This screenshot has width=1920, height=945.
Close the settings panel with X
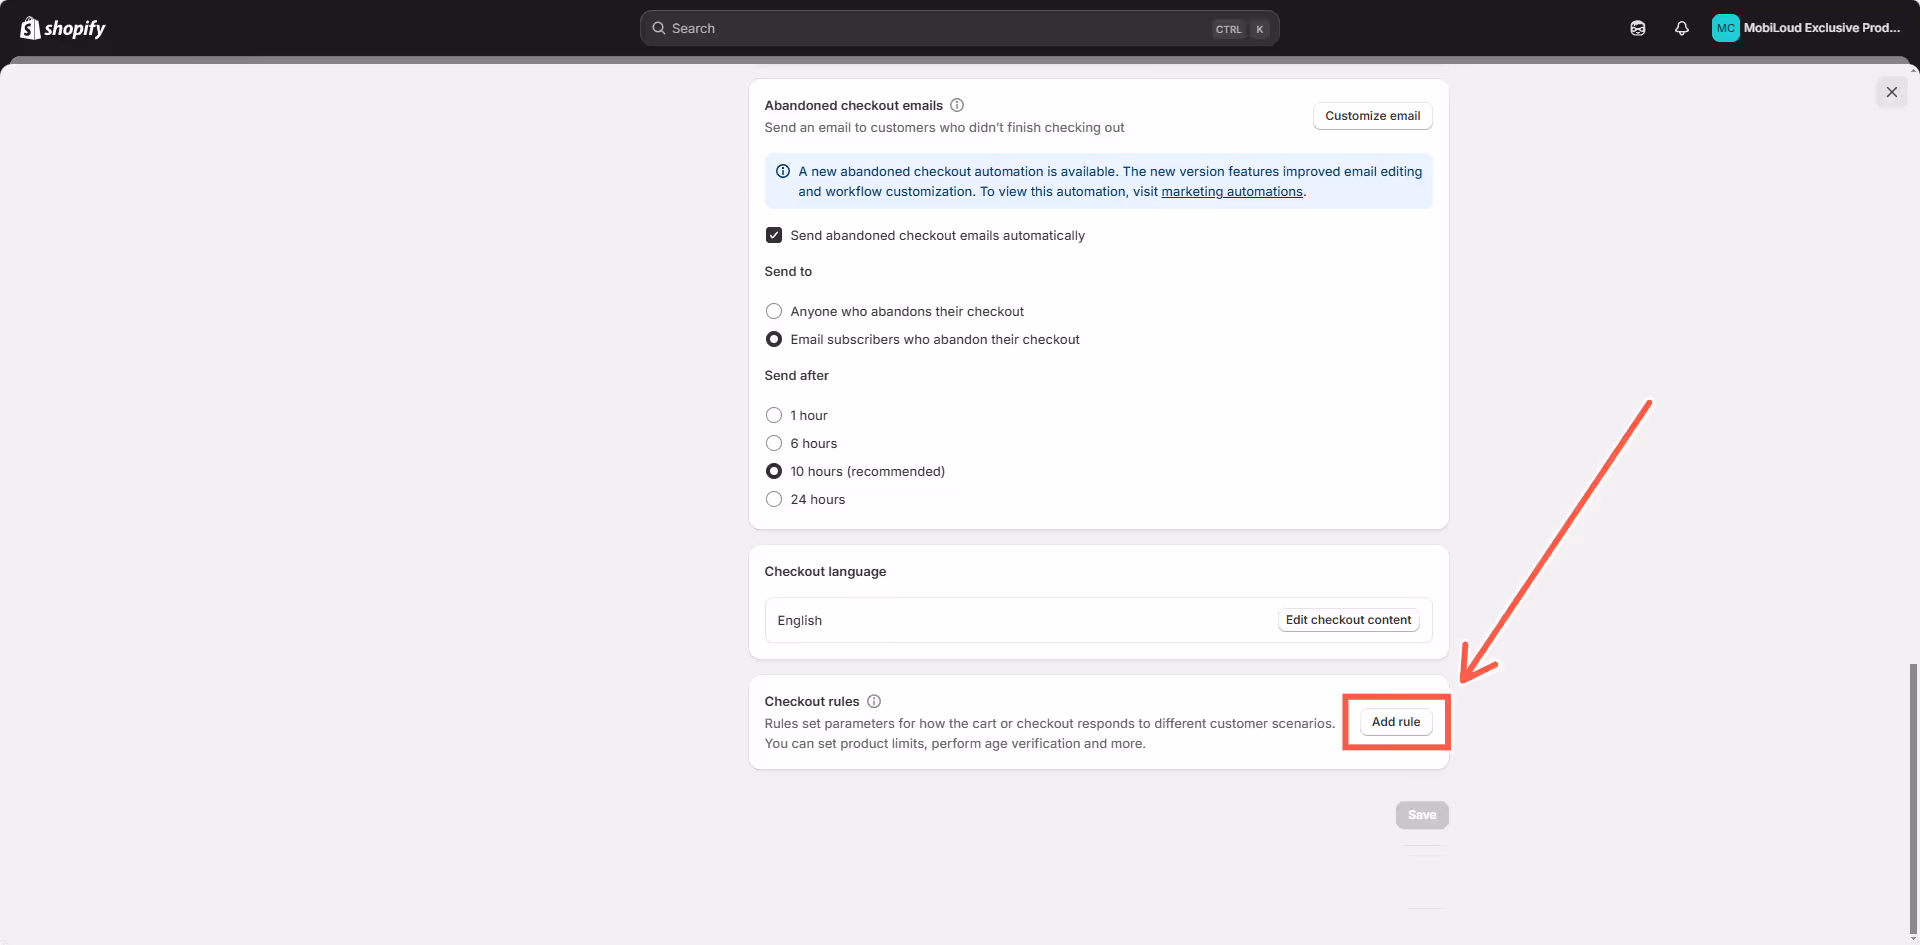point(1891,92)
